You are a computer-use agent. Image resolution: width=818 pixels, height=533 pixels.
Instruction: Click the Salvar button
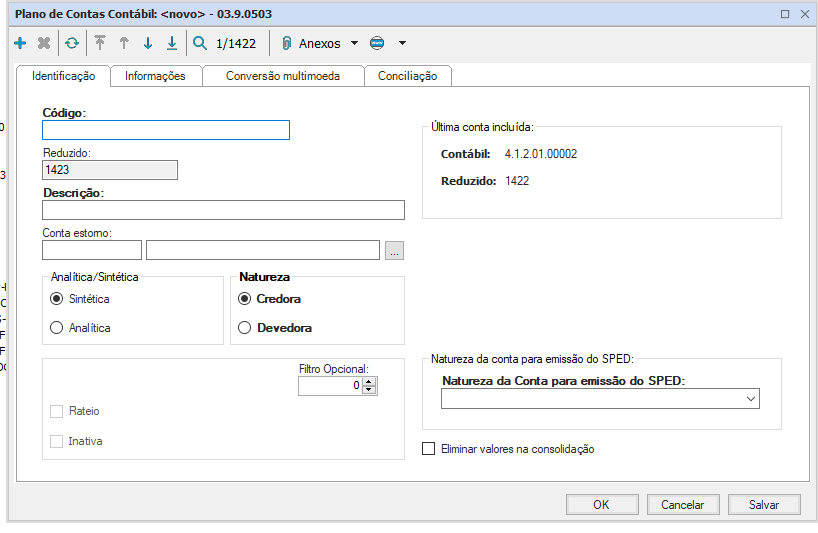[764, 505]
